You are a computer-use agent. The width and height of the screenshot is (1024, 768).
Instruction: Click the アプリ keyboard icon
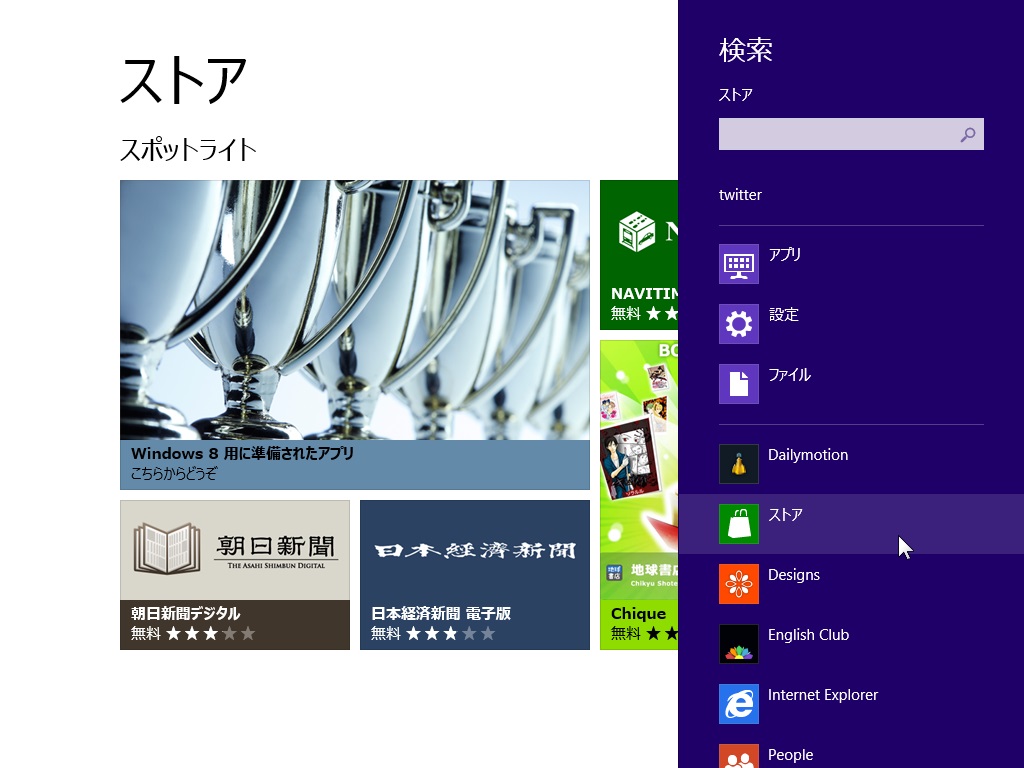click(x=739, y=264)
